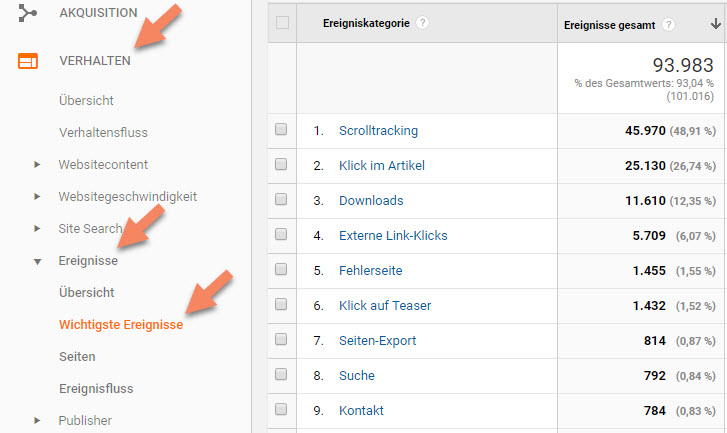Open the Externe Link-Klicks category link

[x=393, y=235]
